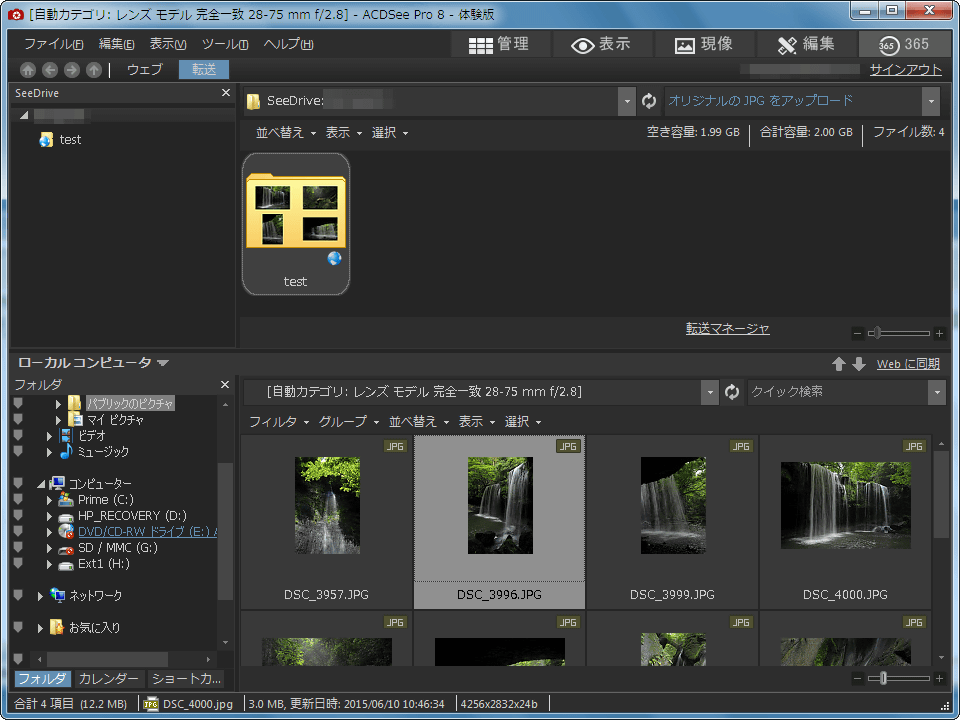Screen dimensions: 960x720
Task: Open the フィルタ dropdown
Action: tap(279, 422)
